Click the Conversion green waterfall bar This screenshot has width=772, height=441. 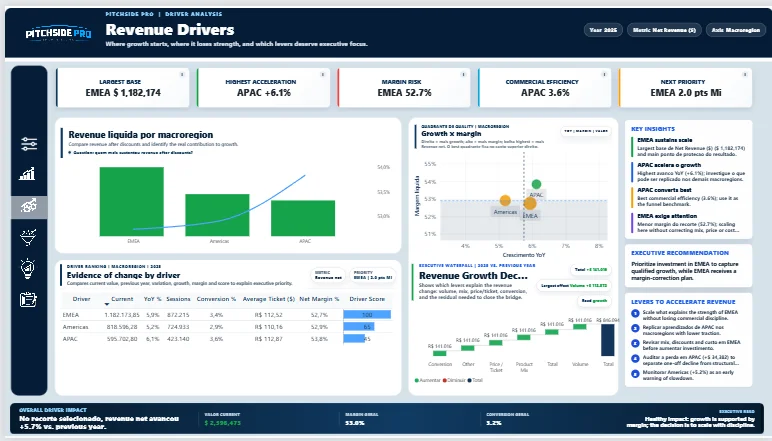pyautogui.click(x=439, y=353)
